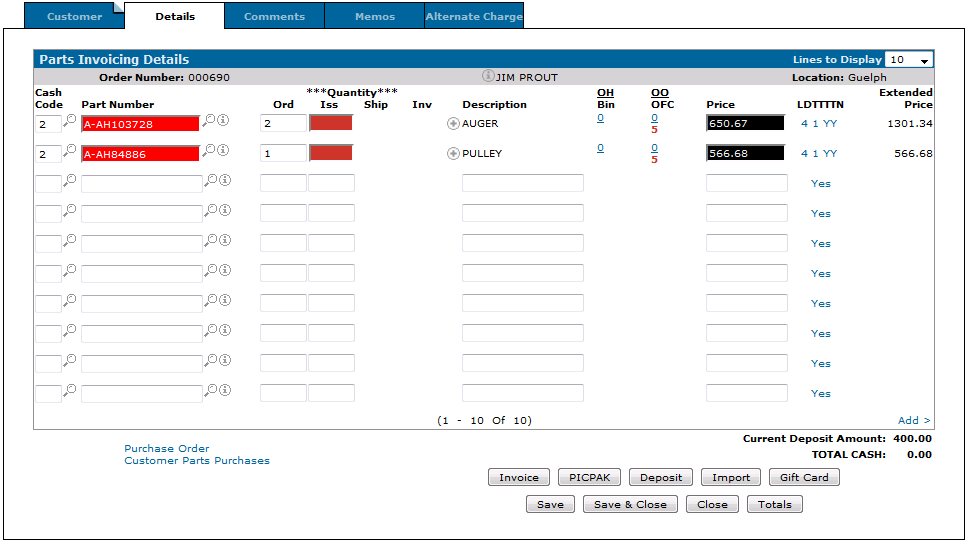The width and height of the screenshot is (967, 541).
Task: Click red OFC value 5 on AUGER row
Action: click(654, 130)
